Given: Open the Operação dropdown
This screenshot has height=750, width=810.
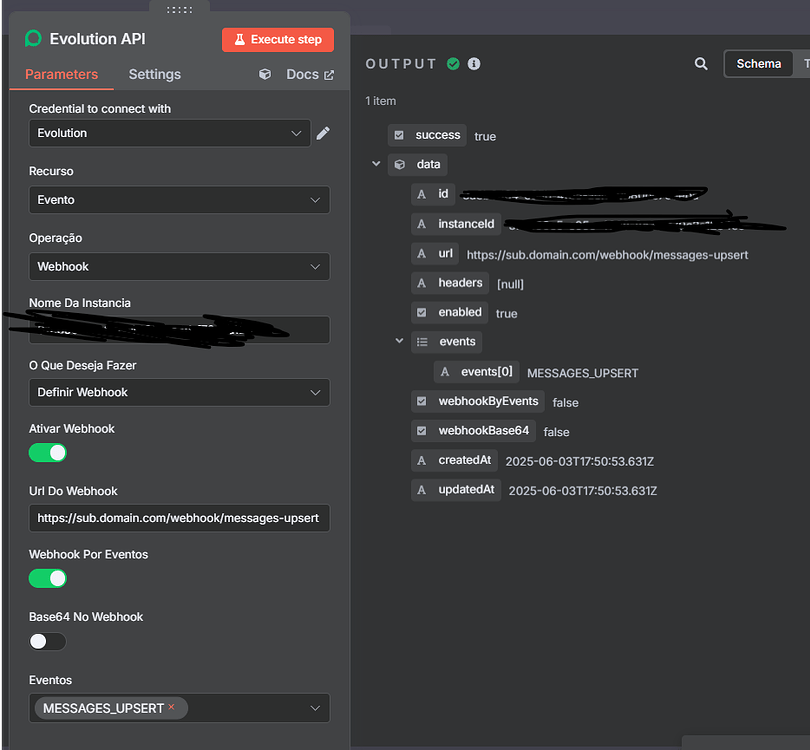Looking at the screenshot, I should (x=179, y=267).
